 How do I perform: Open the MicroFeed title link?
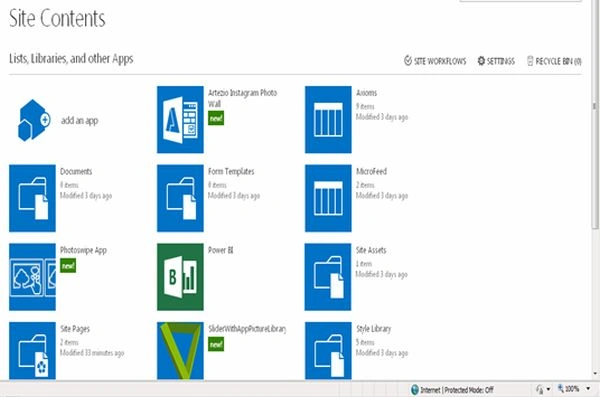coord(371,172)
